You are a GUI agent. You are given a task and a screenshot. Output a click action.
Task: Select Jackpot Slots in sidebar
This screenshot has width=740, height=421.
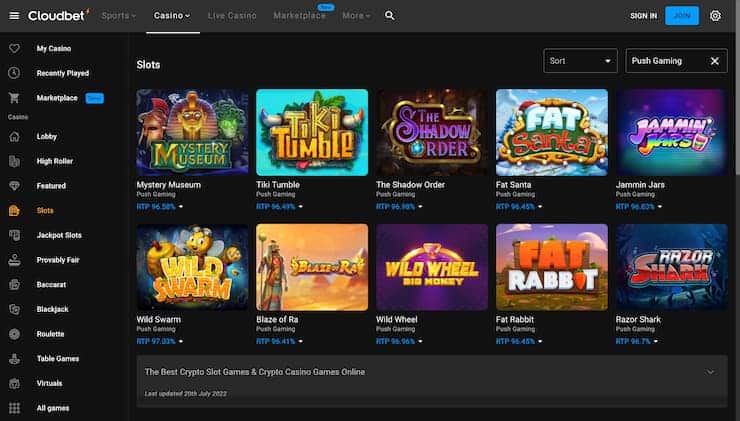pos(59,235)
